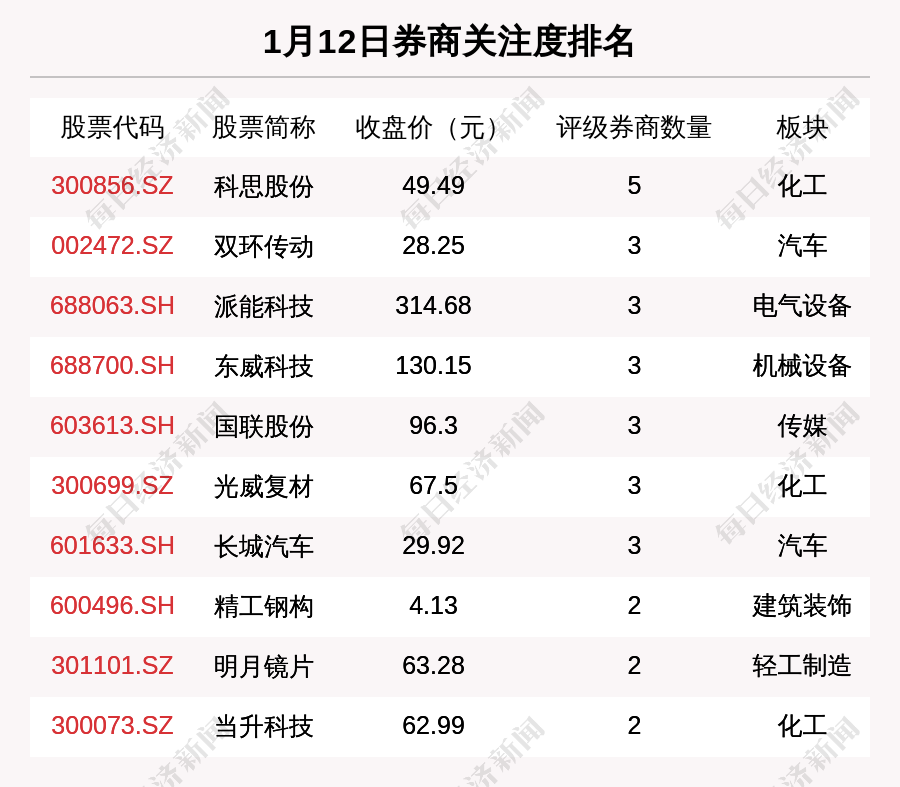Click the title 1月12日券商关注度排名
The height and width of the screenshot is (787, 900).
449,42
